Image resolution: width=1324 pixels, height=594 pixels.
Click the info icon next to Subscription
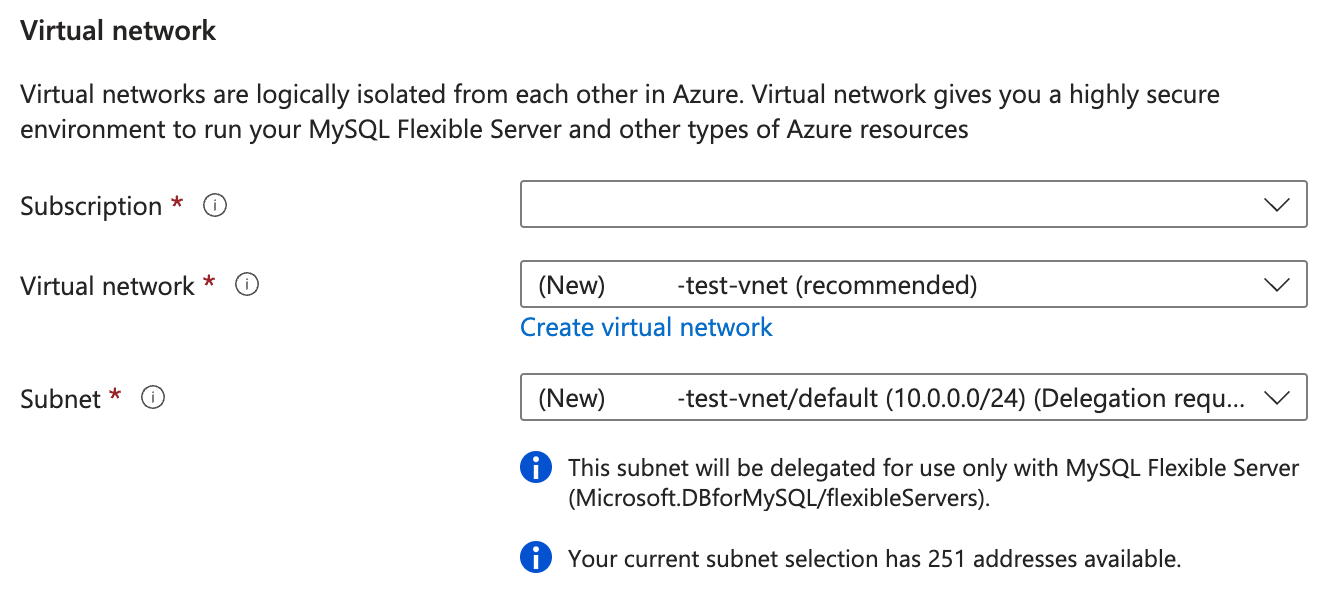tap(215, 206)
